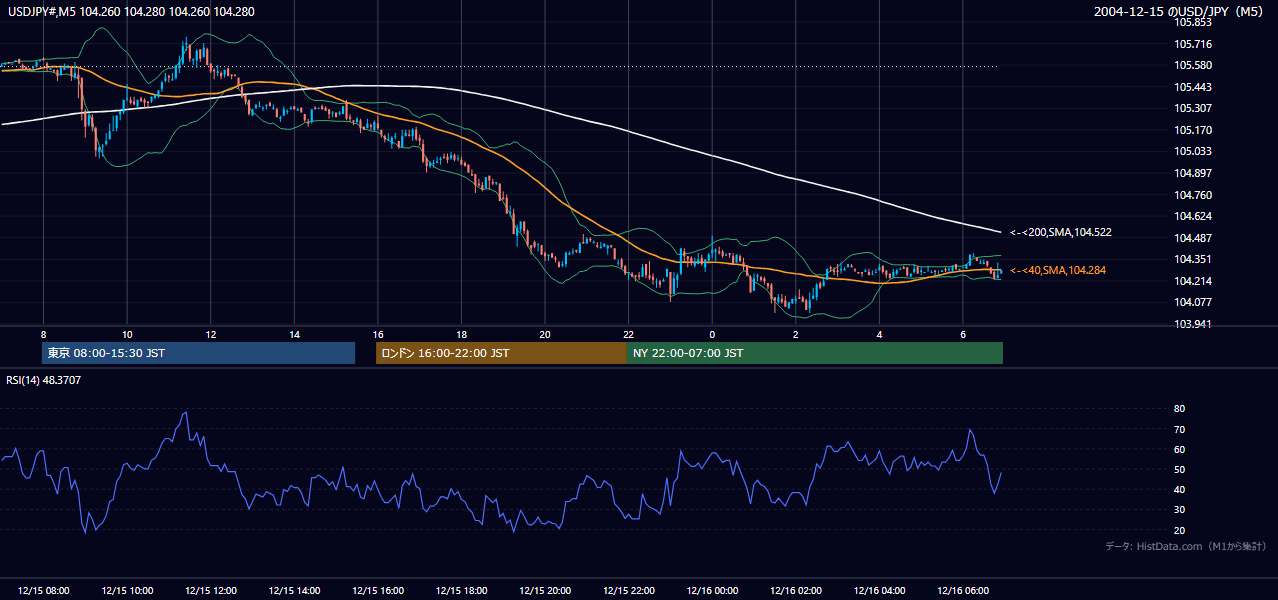Click price axis value 104.214
This screenshot has width=1278, height=600.
1194,281
